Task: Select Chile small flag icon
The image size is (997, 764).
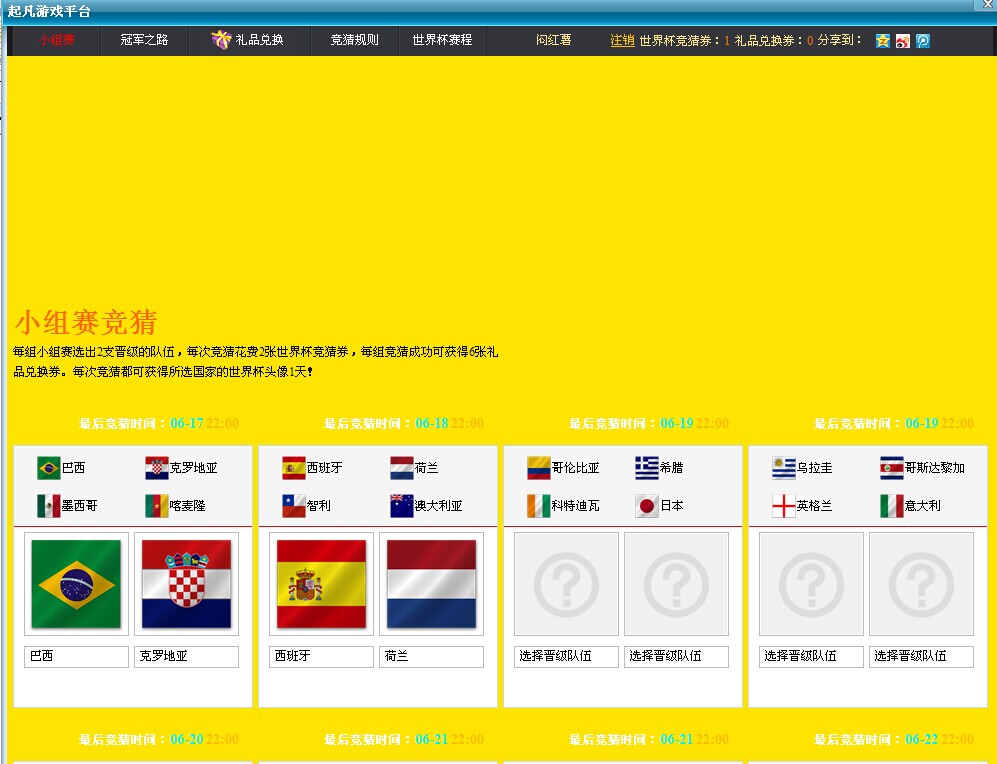Action: coord(294,506)
